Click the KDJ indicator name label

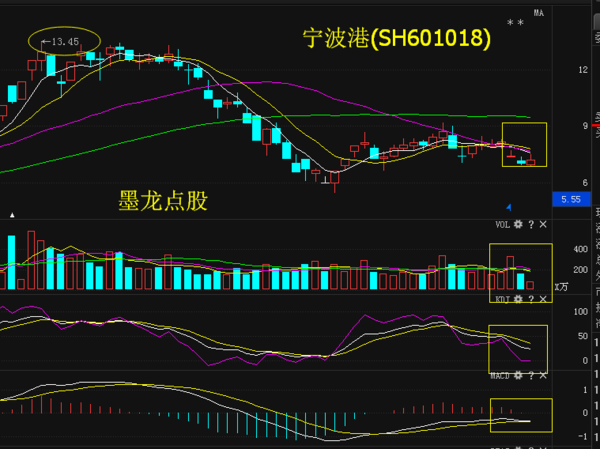click(502, 299)
